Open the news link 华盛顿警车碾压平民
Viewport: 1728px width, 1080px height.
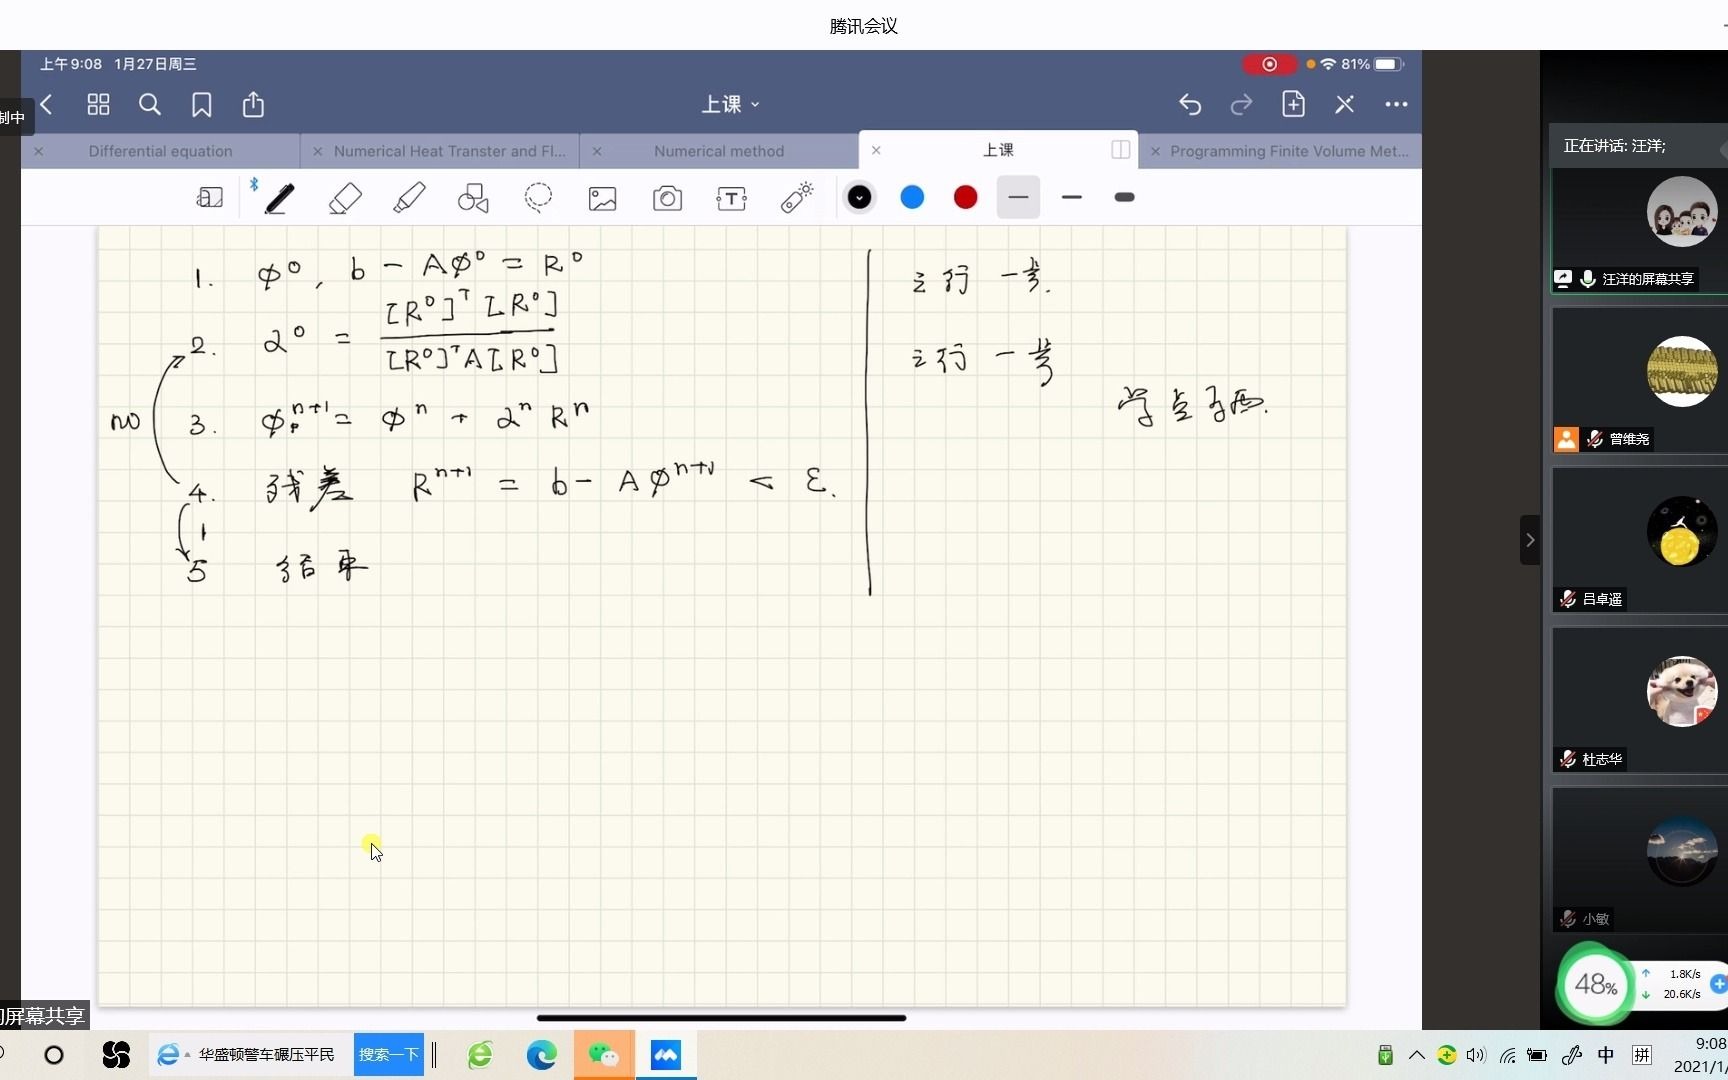pos(266,1055)
